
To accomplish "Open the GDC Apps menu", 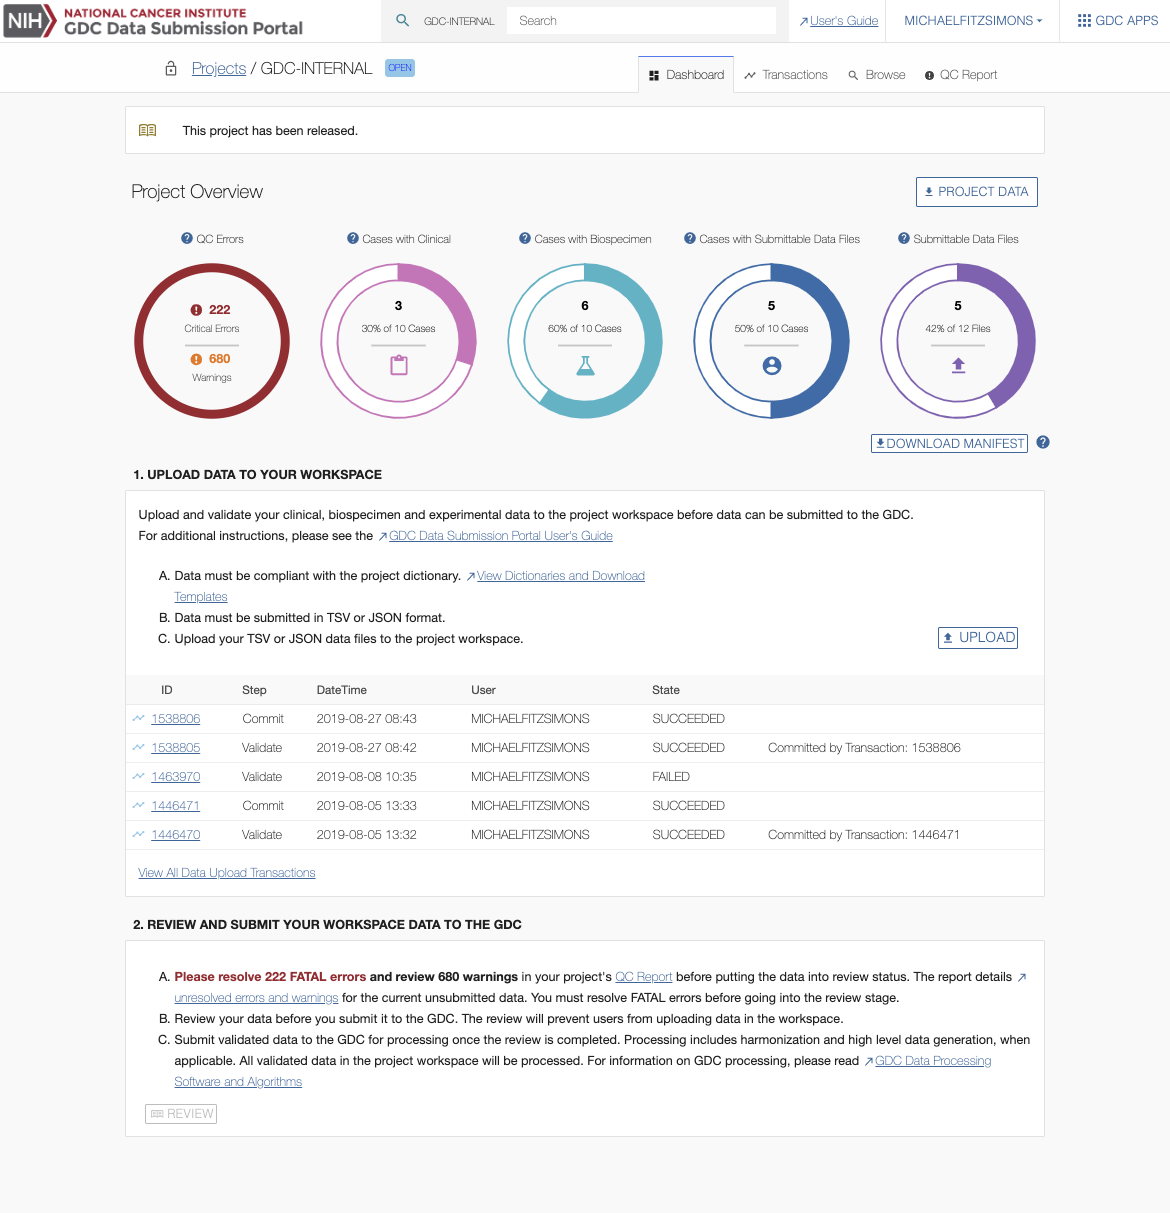I will tap(1117, 21).
